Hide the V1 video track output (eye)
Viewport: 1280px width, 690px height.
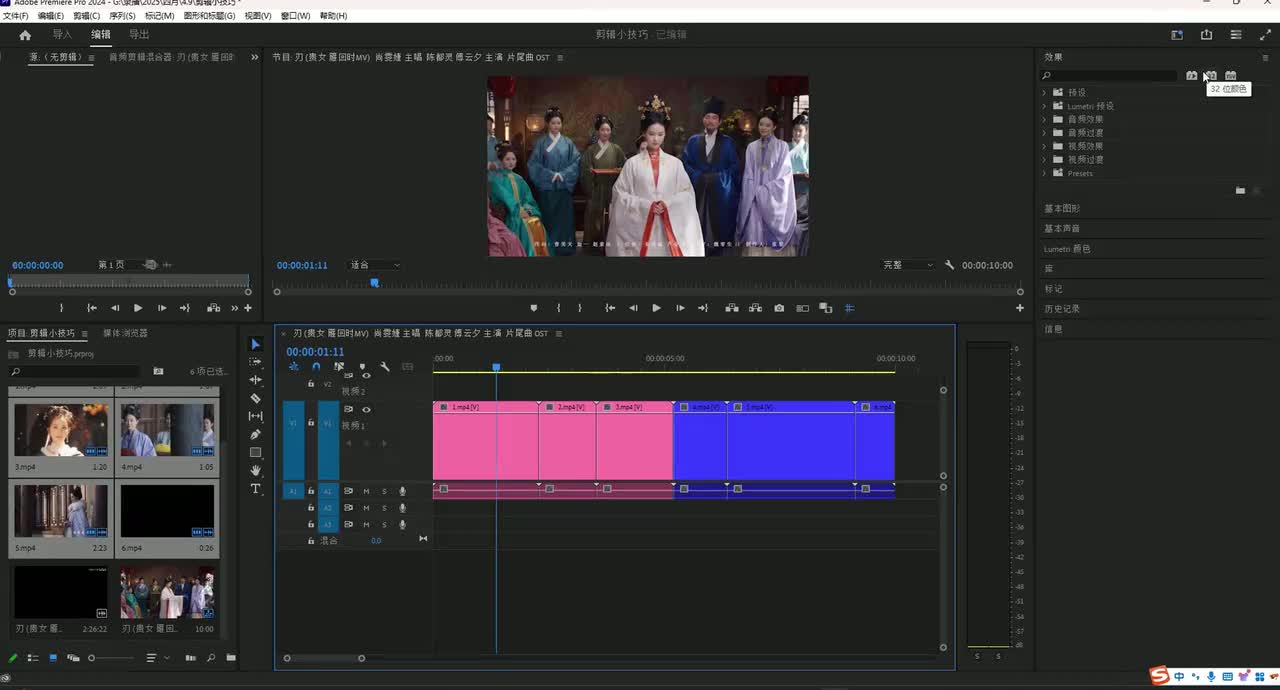(x=366, y=409)
